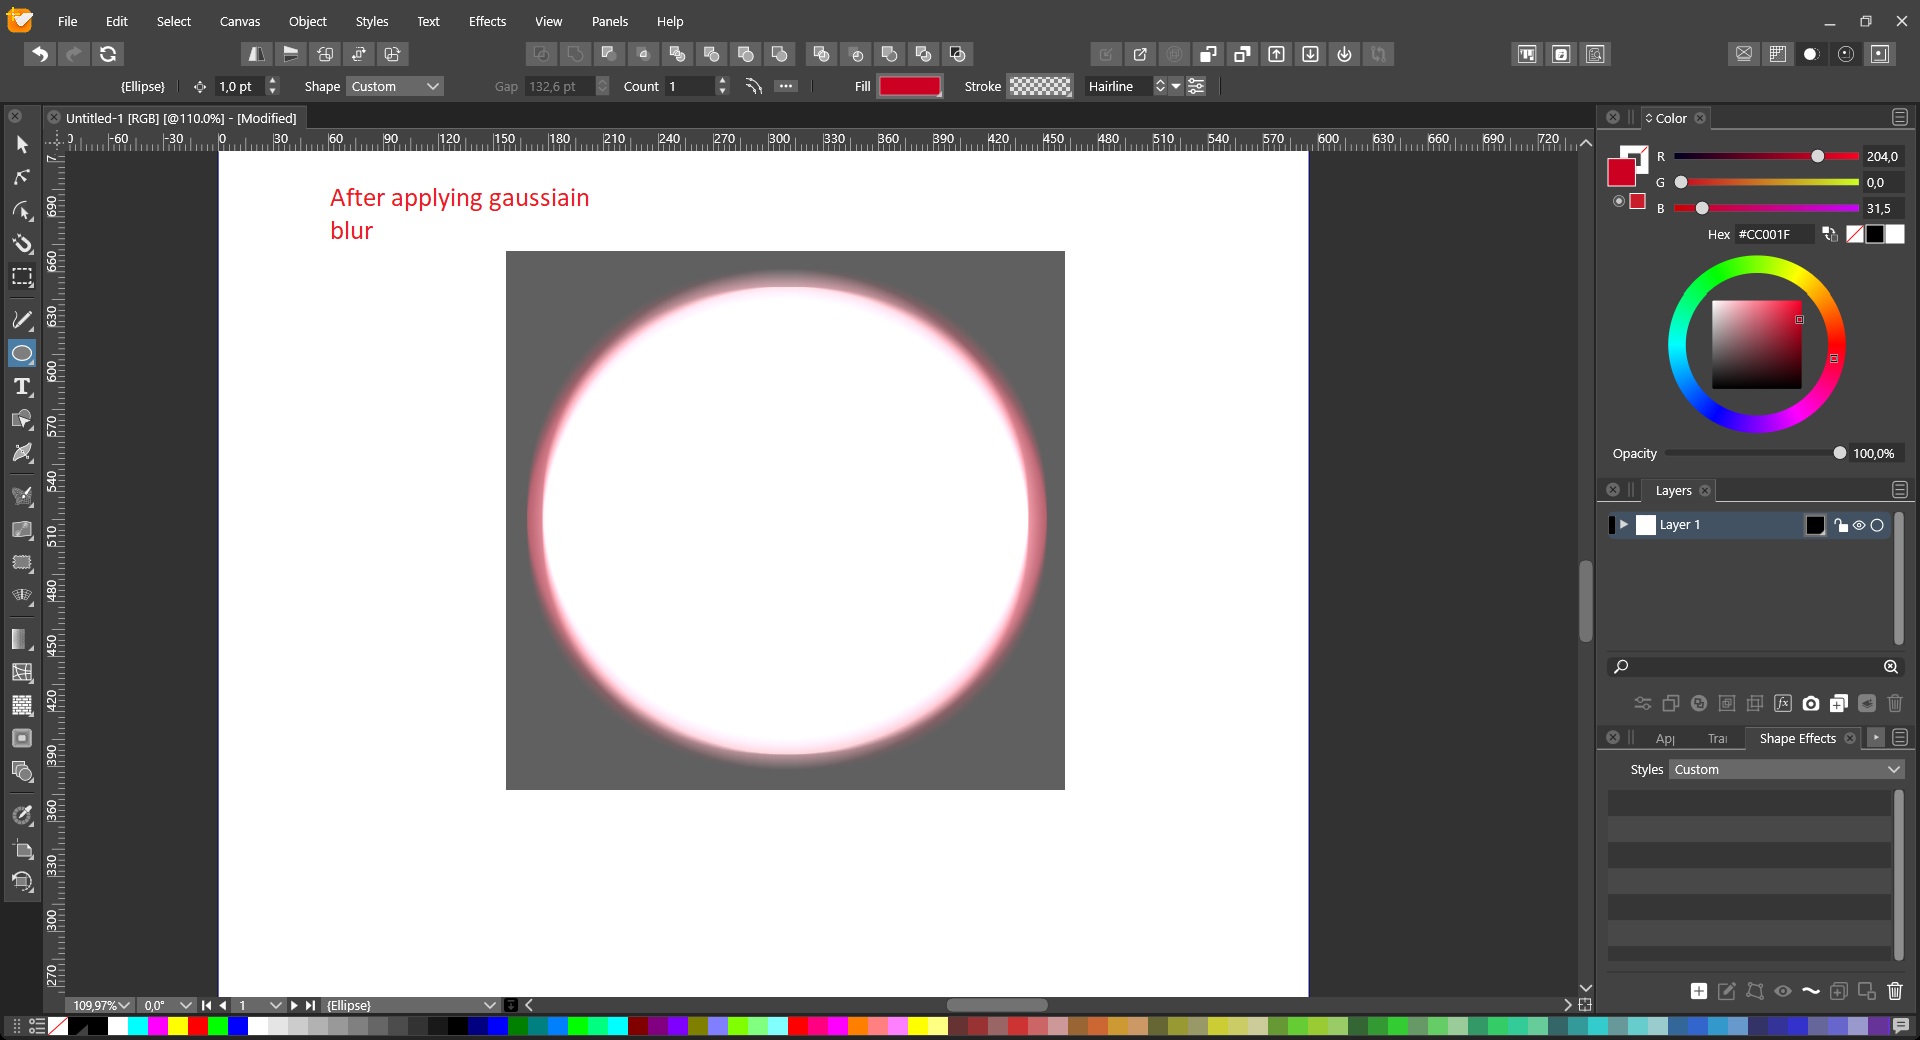Expand Layer 1 with its disclosure triangle

point(1624,525)
